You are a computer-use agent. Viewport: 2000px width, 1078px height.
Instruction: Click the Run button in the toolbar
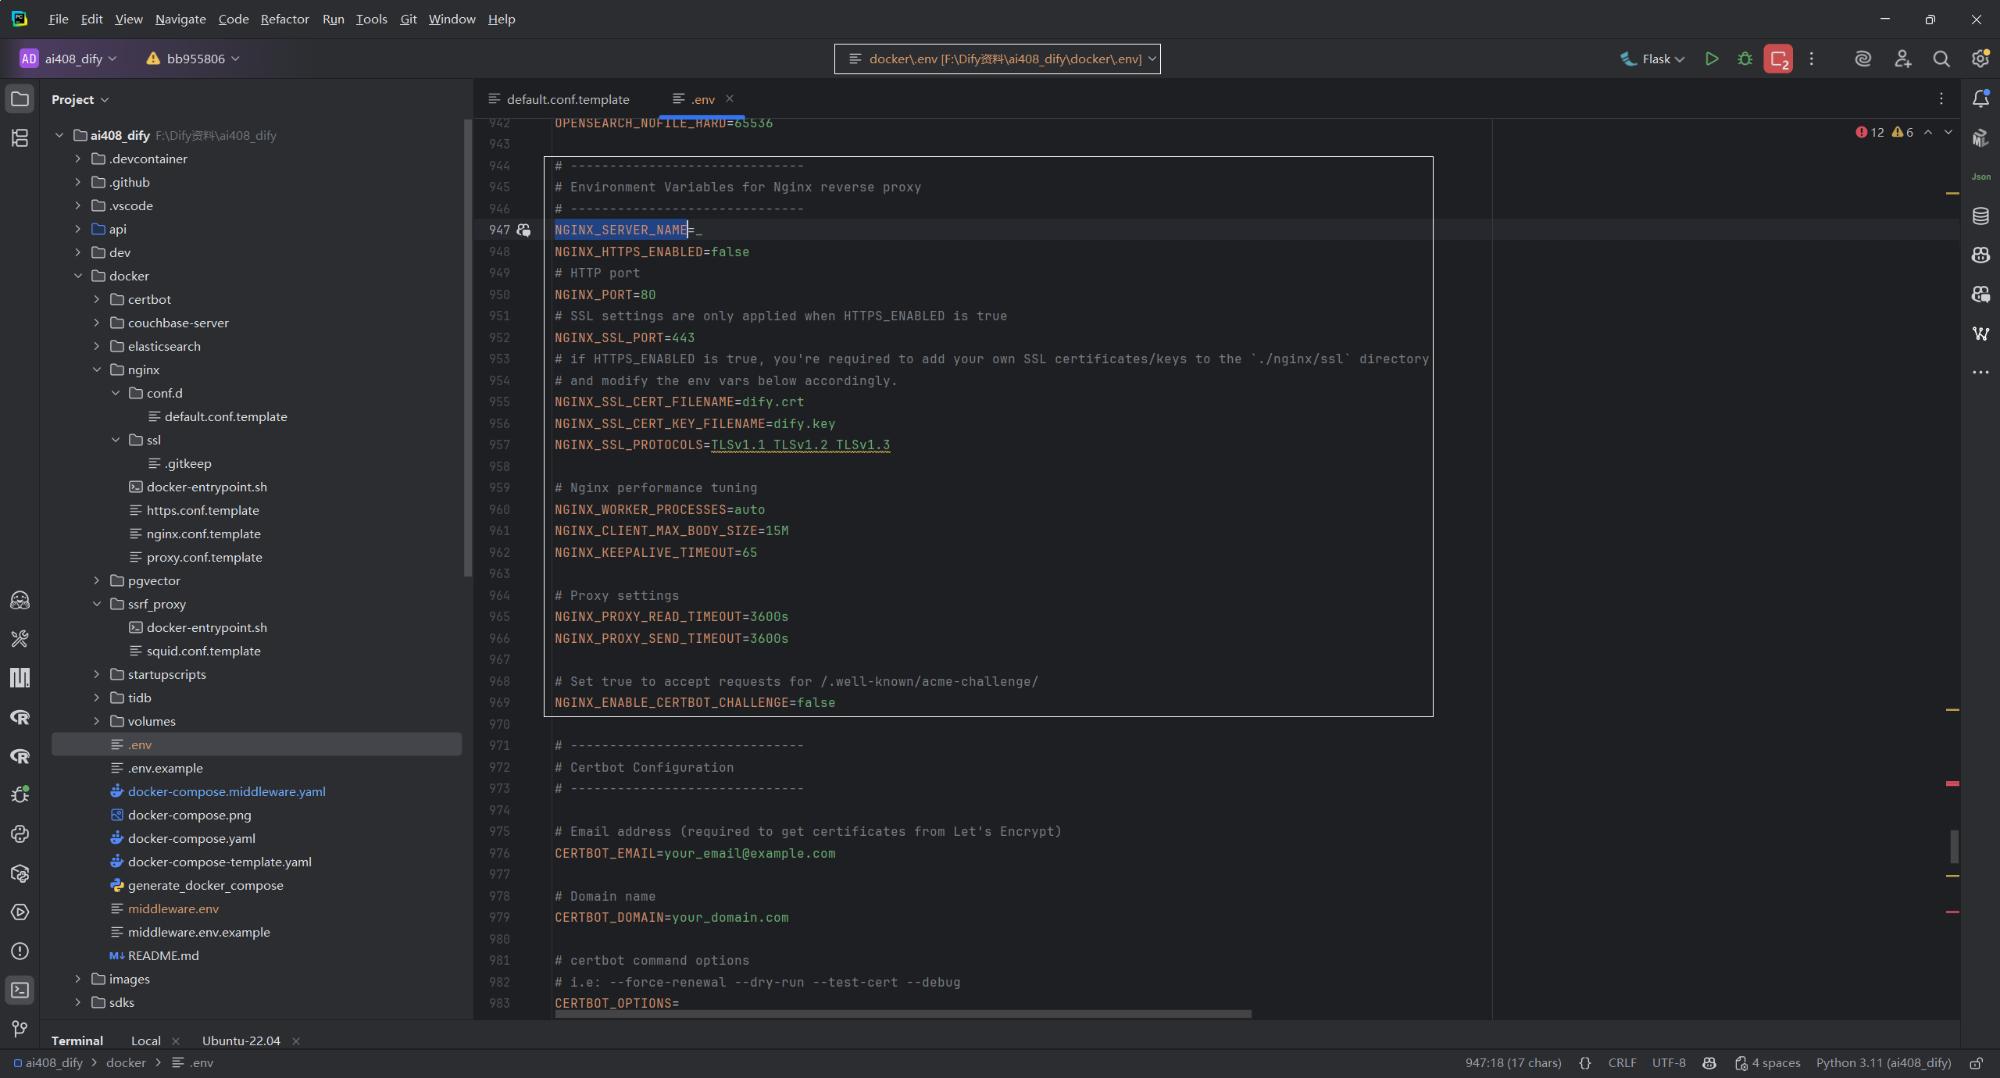tap(1711, 59)
